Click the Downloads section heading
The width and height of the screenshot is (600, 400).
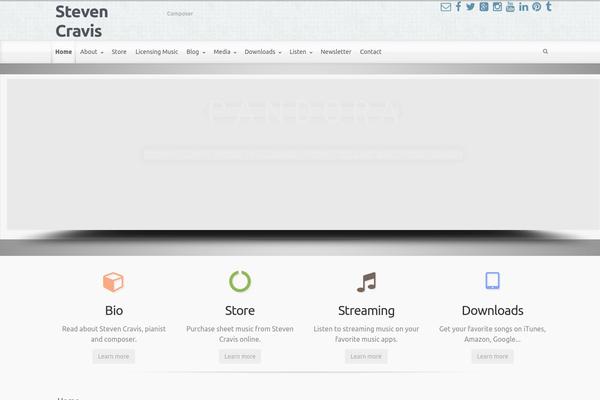[492, 310]
